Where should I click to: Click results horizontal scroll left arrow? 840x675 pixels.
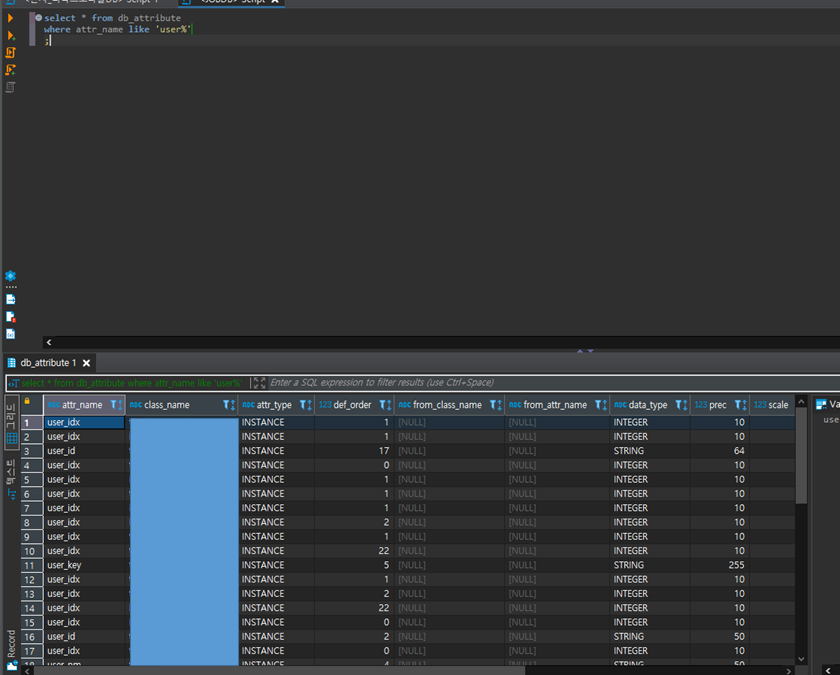[x=26, y=671]
